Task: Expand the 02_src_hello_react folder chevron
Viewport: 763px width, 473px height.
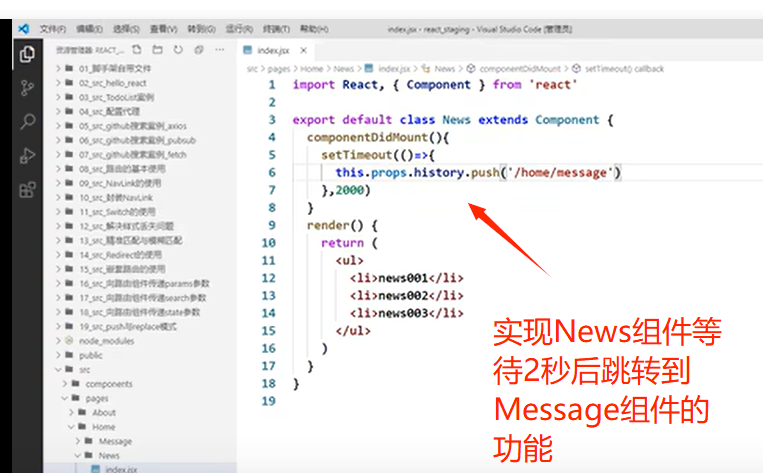Action: click(x=58, y=83)
